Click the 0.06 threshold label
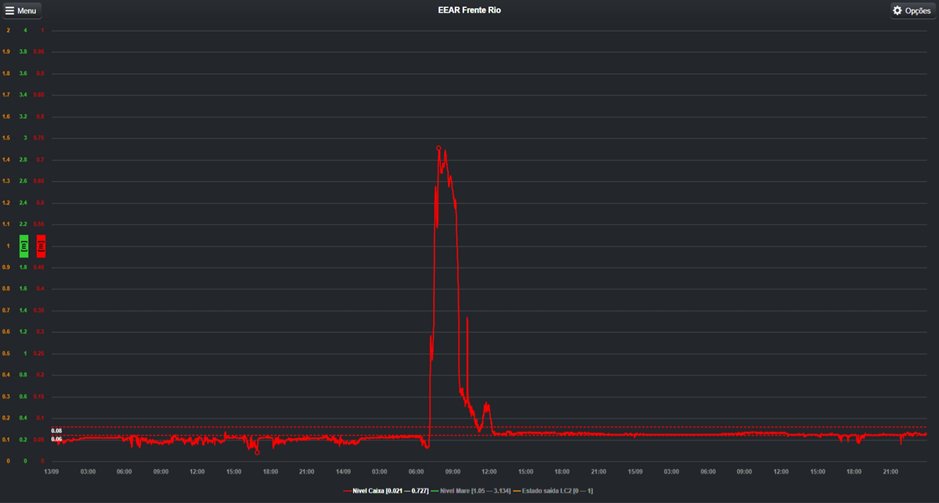Image resolution: width=939 pixels, height=503 pixels. tap(56, 439)
